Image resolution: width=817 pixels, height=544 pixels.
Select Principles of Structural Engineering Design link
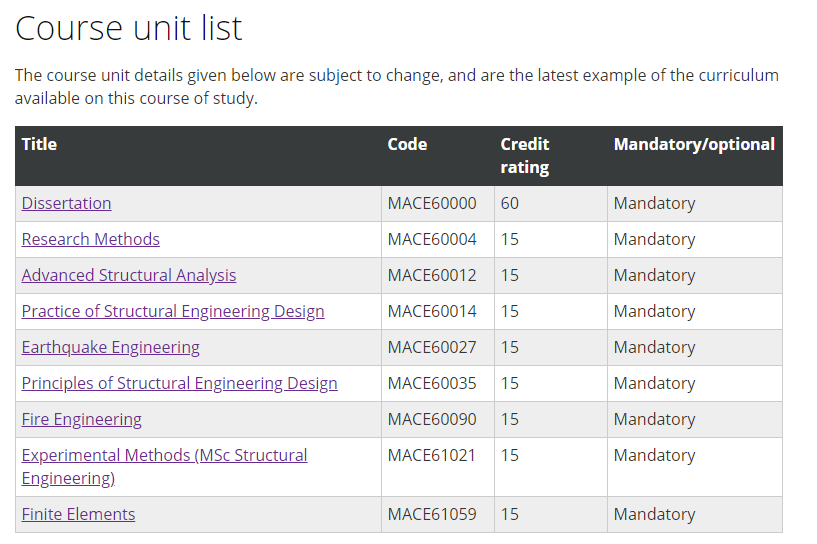179,383
